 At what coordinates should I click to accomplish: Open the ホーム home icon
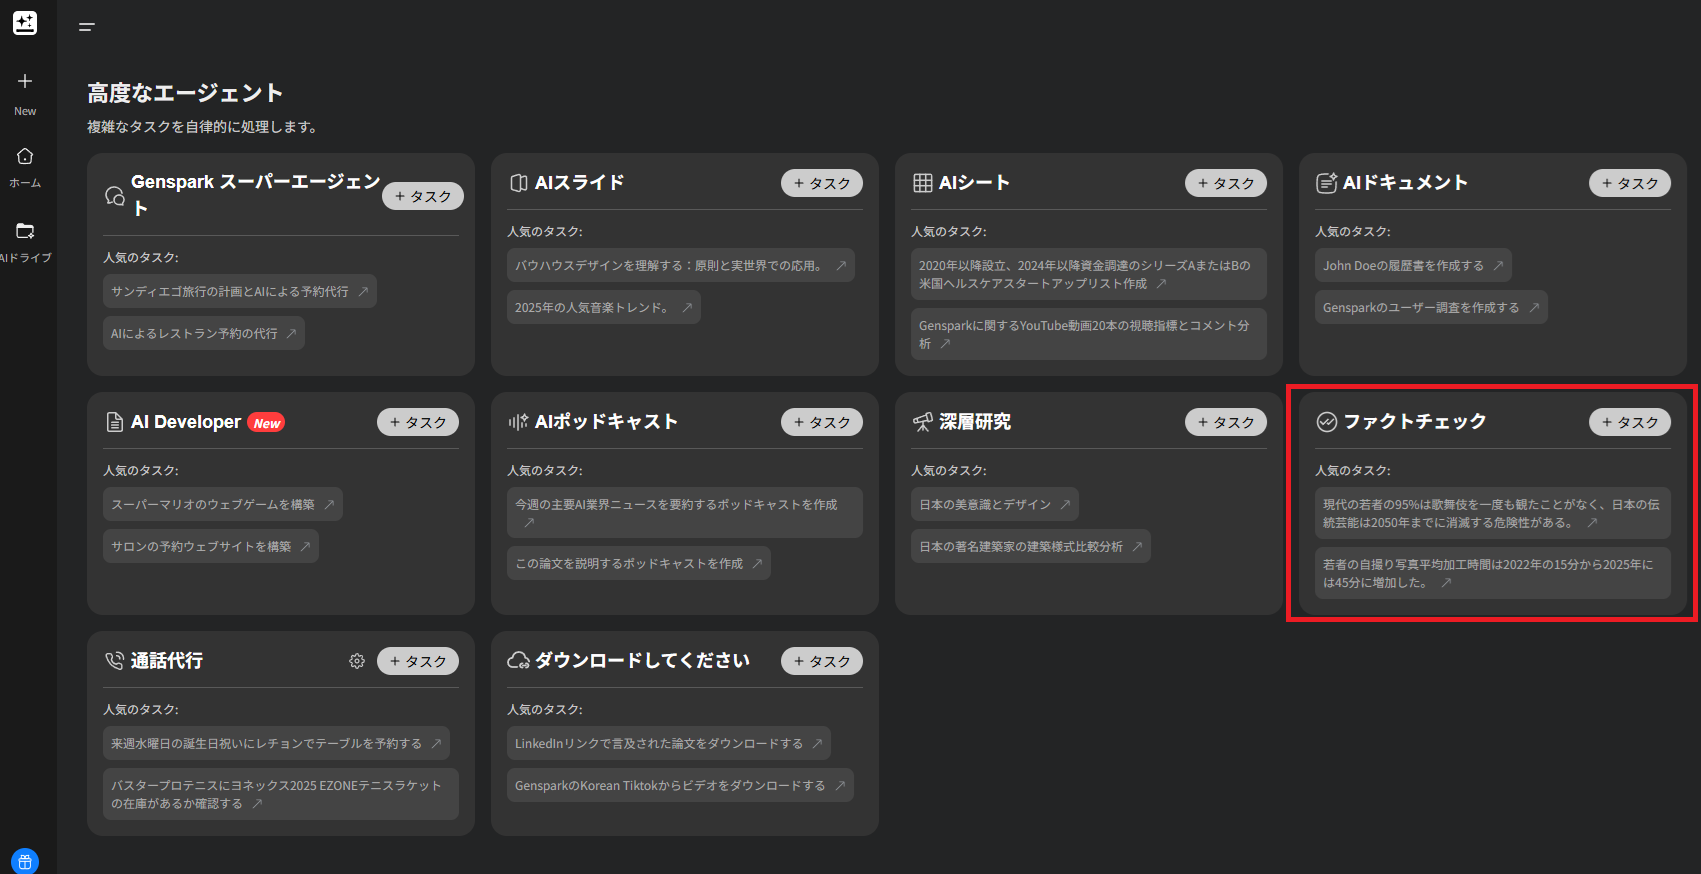click(x=25, y=156)
